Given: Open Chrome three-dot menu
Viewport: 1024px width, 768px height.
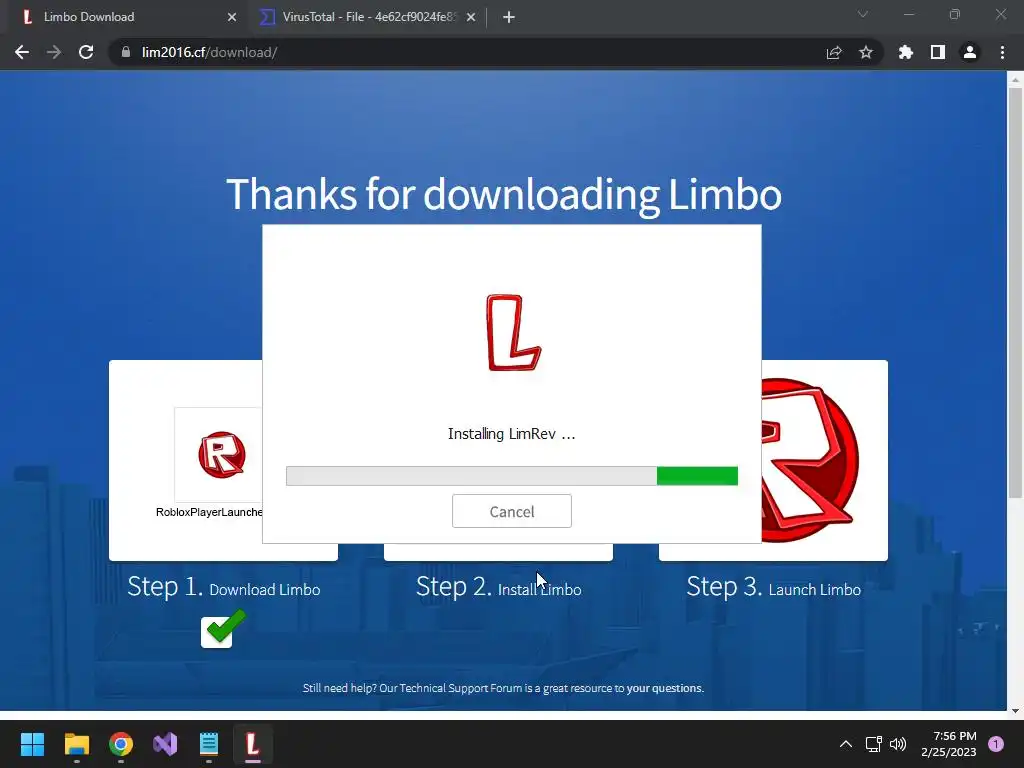Looking at the screenshot, I should point(1002,52).
